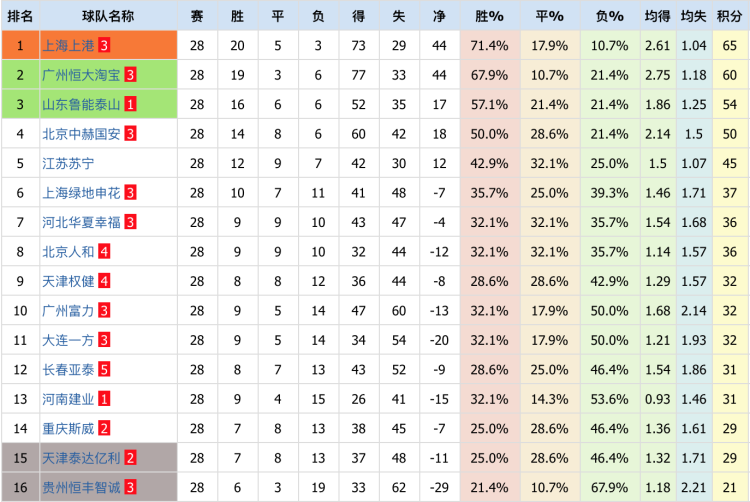Select the 天津权健 team name
The width and height of the screenshot is (750, 502).
[x=68, y=281]
